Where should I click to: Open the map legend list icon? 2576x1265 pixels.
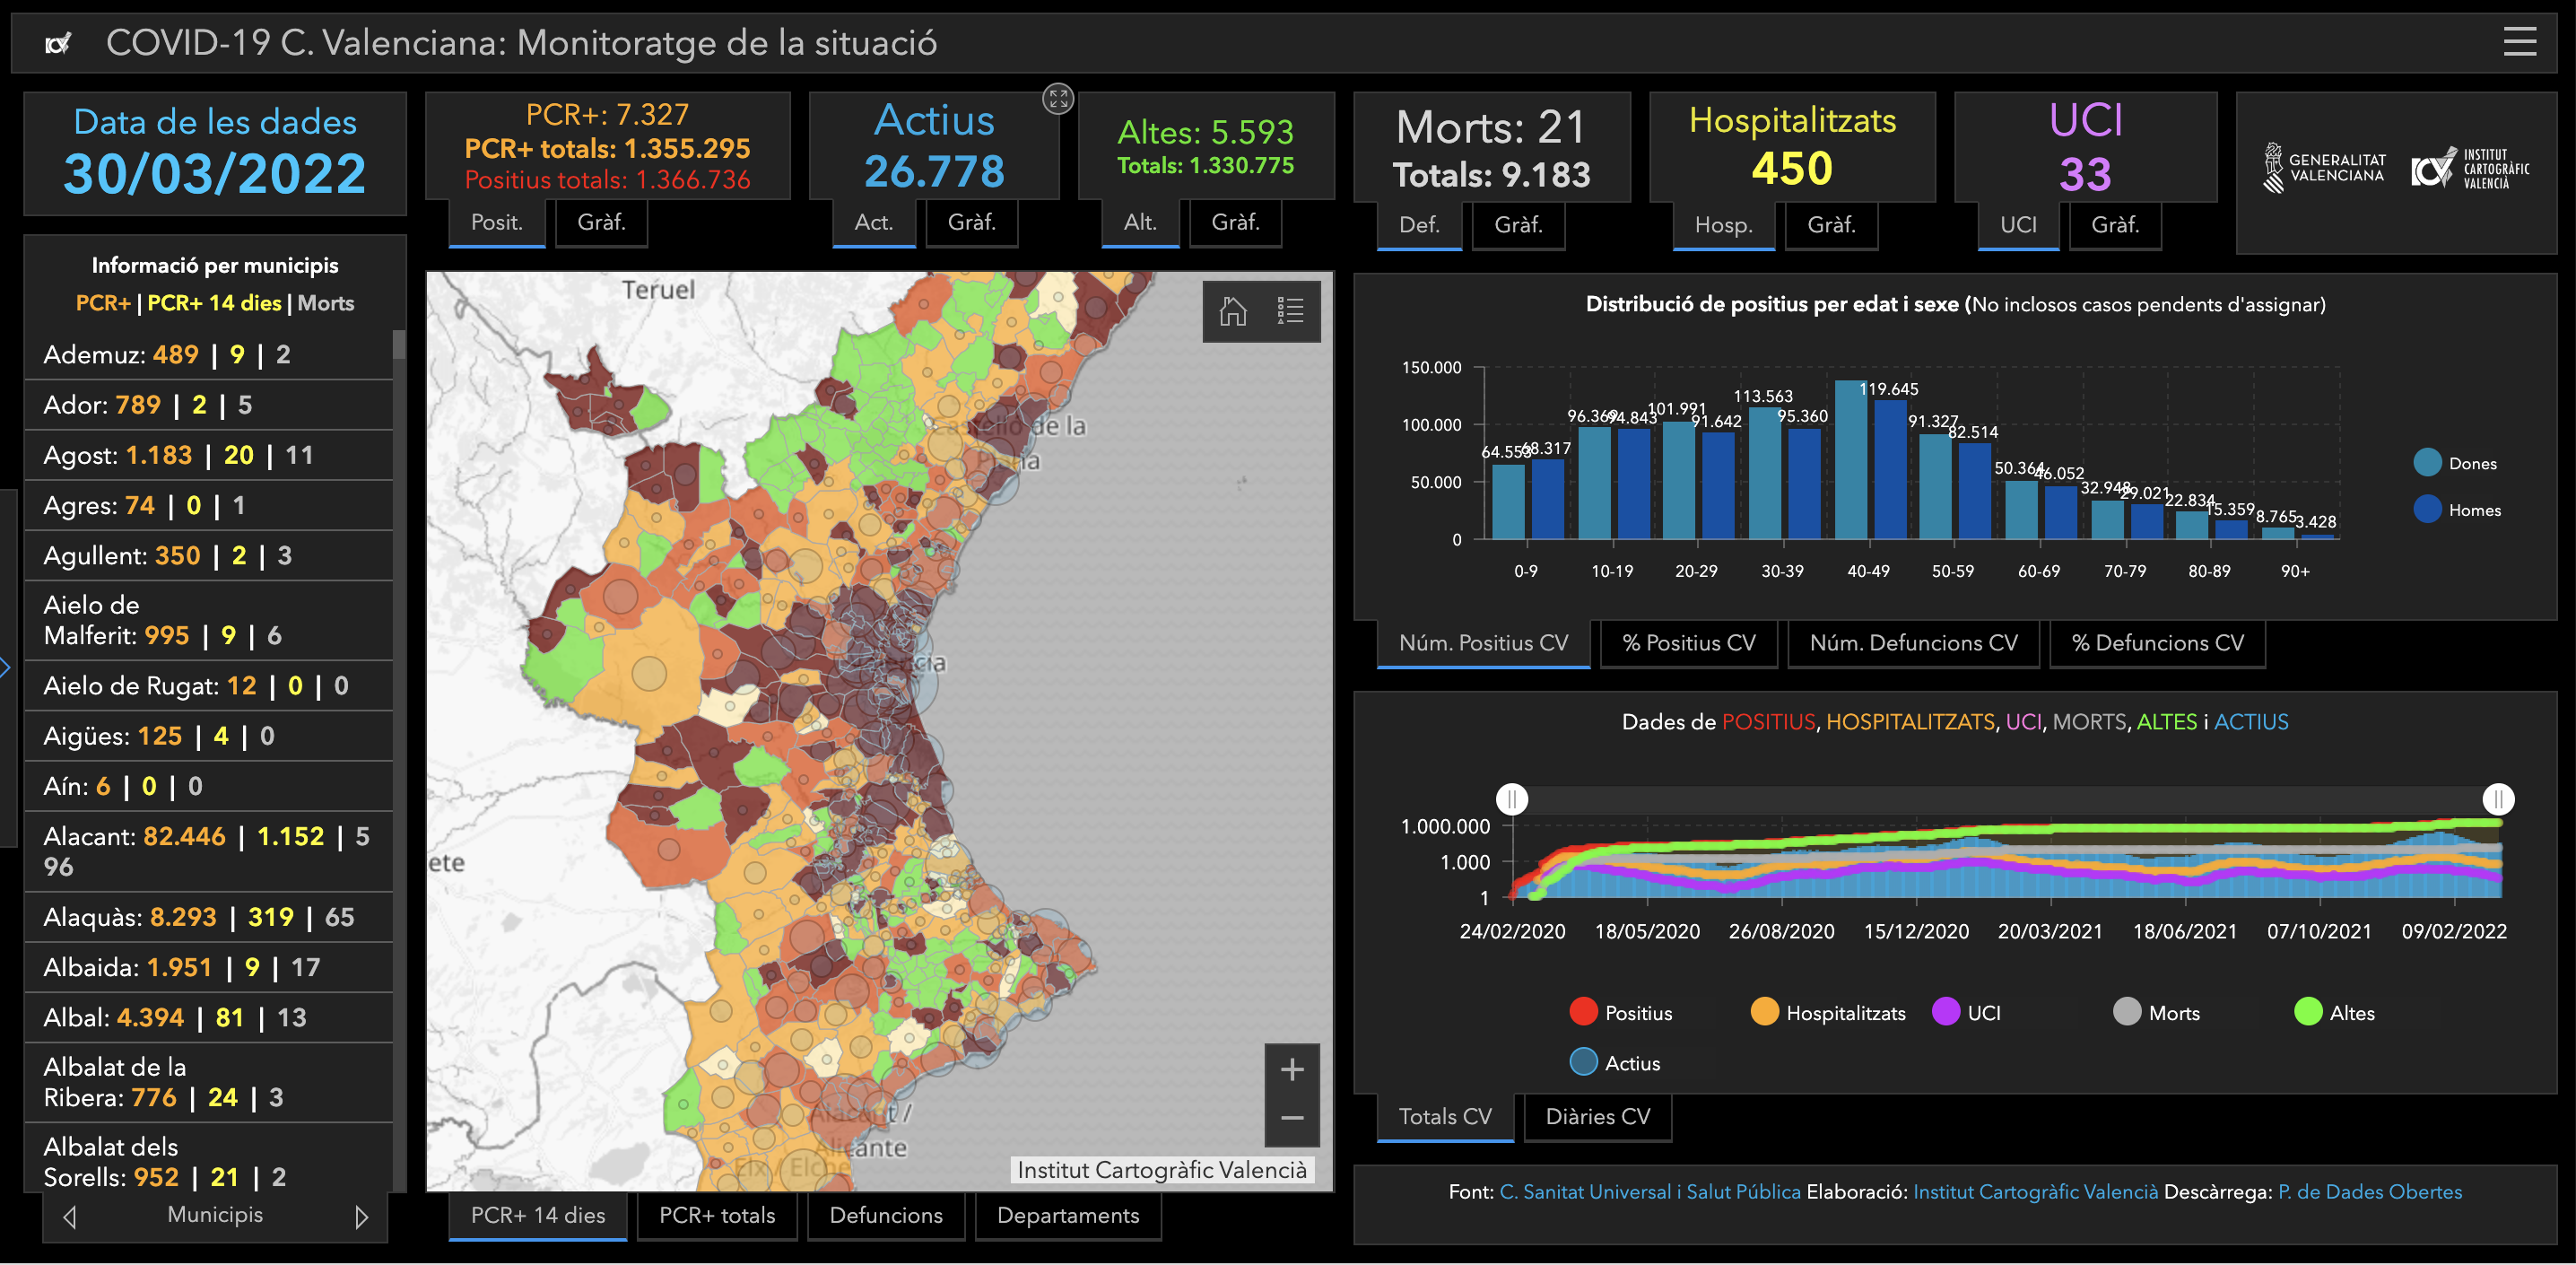1290,311
